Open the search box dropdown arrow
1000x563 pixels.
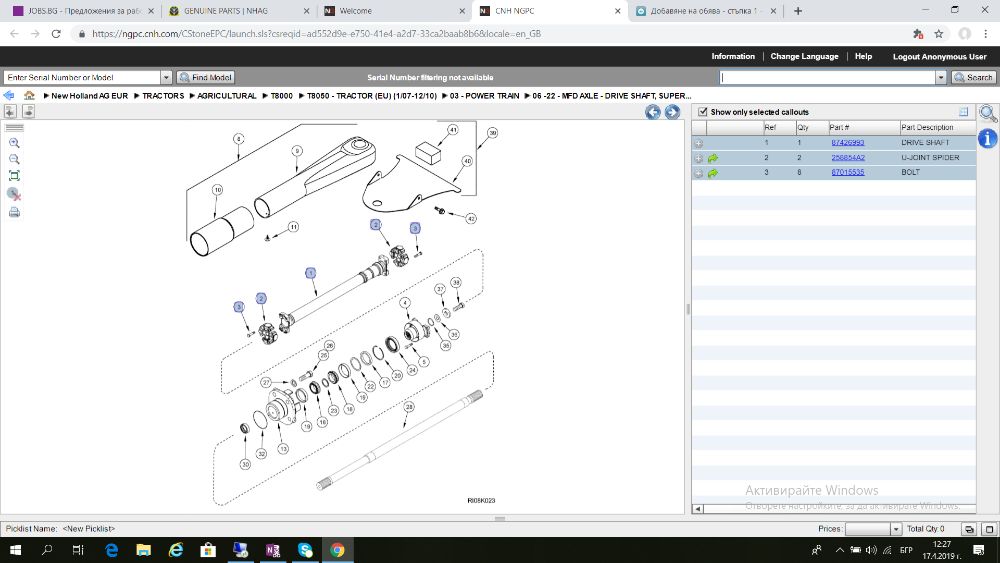click(x=941, y=77)
